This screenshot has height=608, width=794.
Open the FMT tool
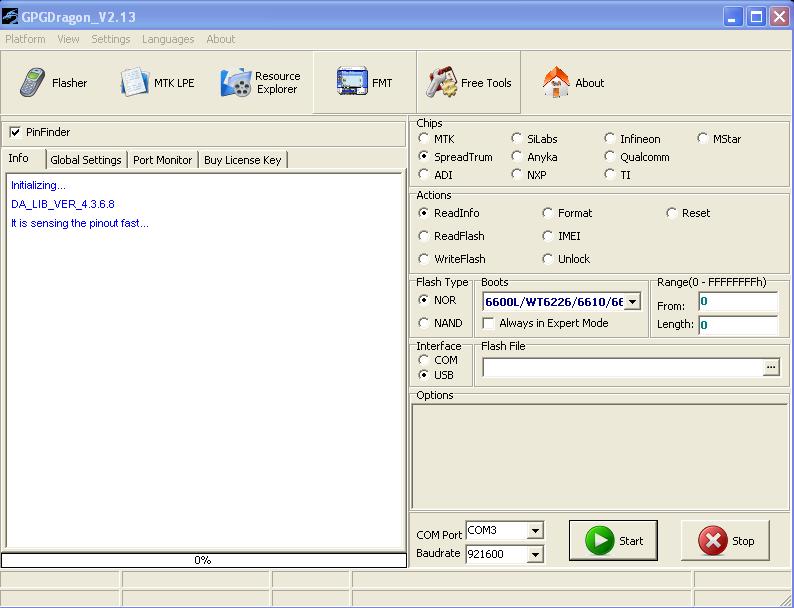(365, 83)
